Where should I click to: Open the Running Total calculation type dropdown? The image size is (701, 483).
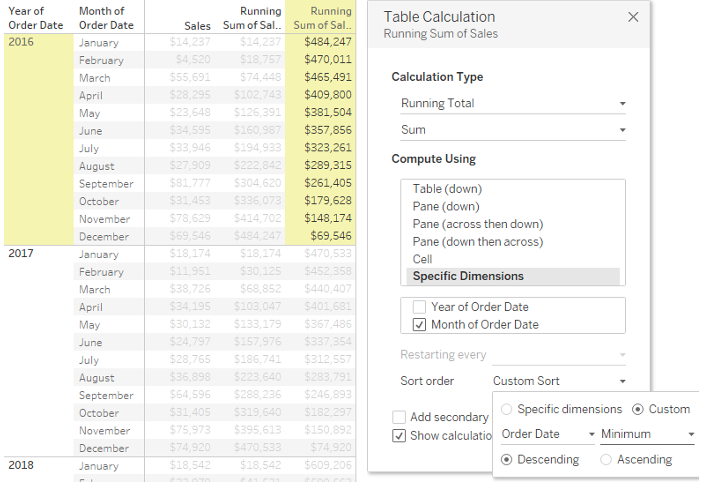click(x=513, y=103)
